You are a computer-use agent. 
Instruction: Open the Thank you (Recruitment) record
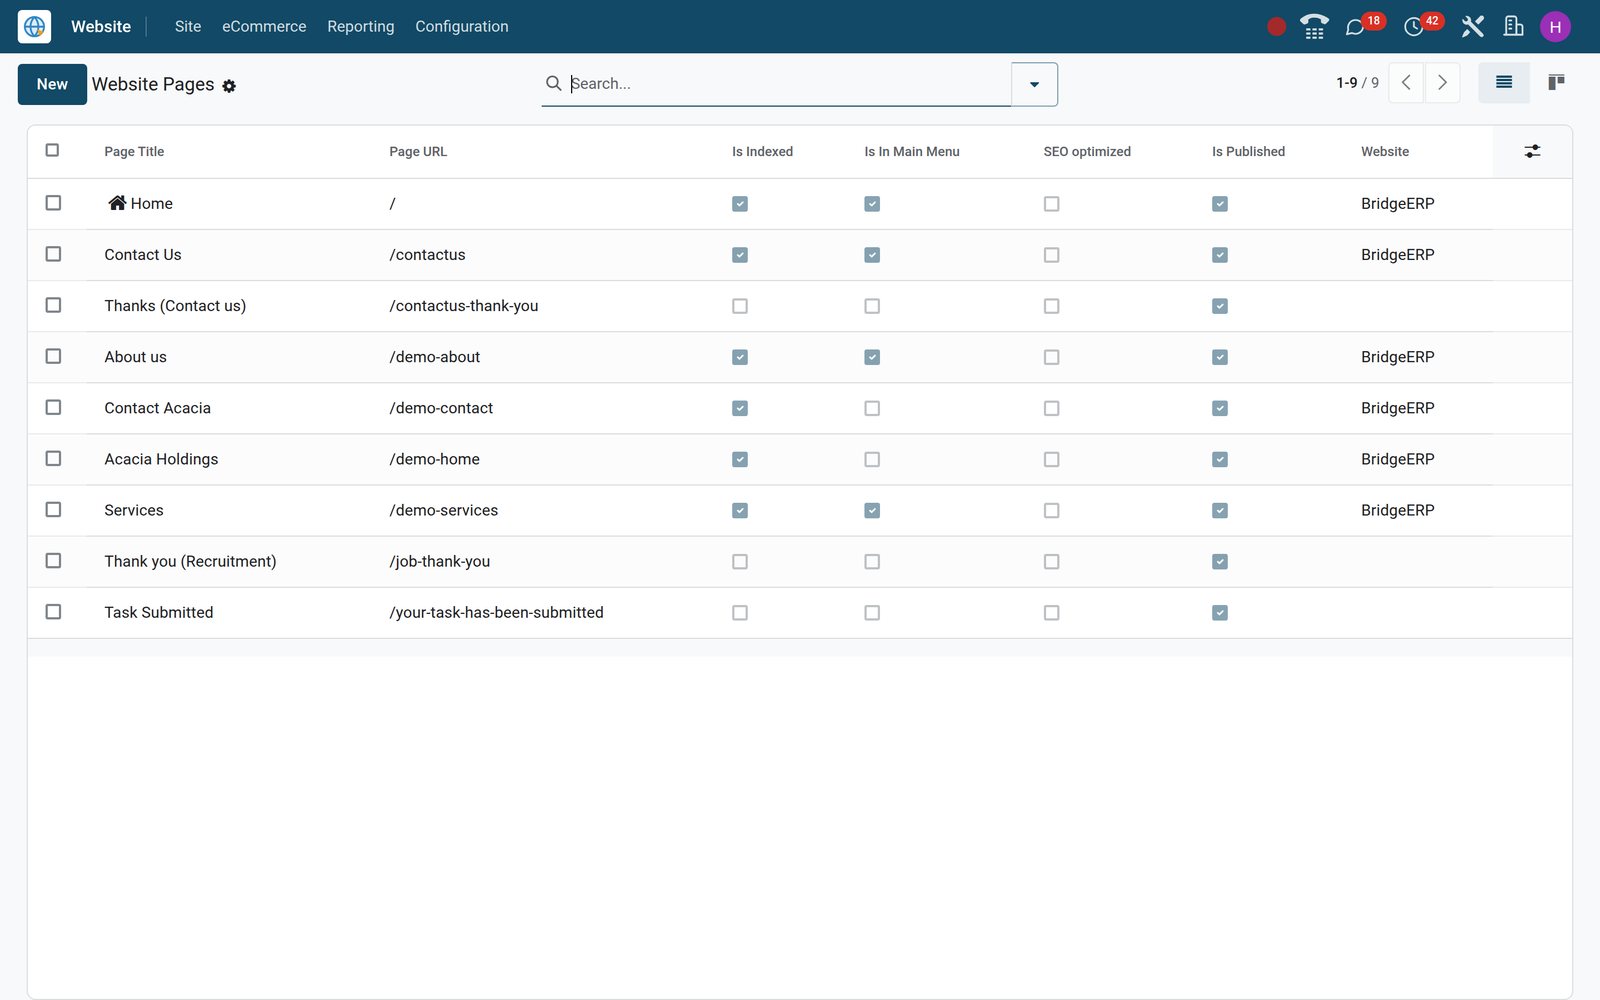(x=190, y=561)
